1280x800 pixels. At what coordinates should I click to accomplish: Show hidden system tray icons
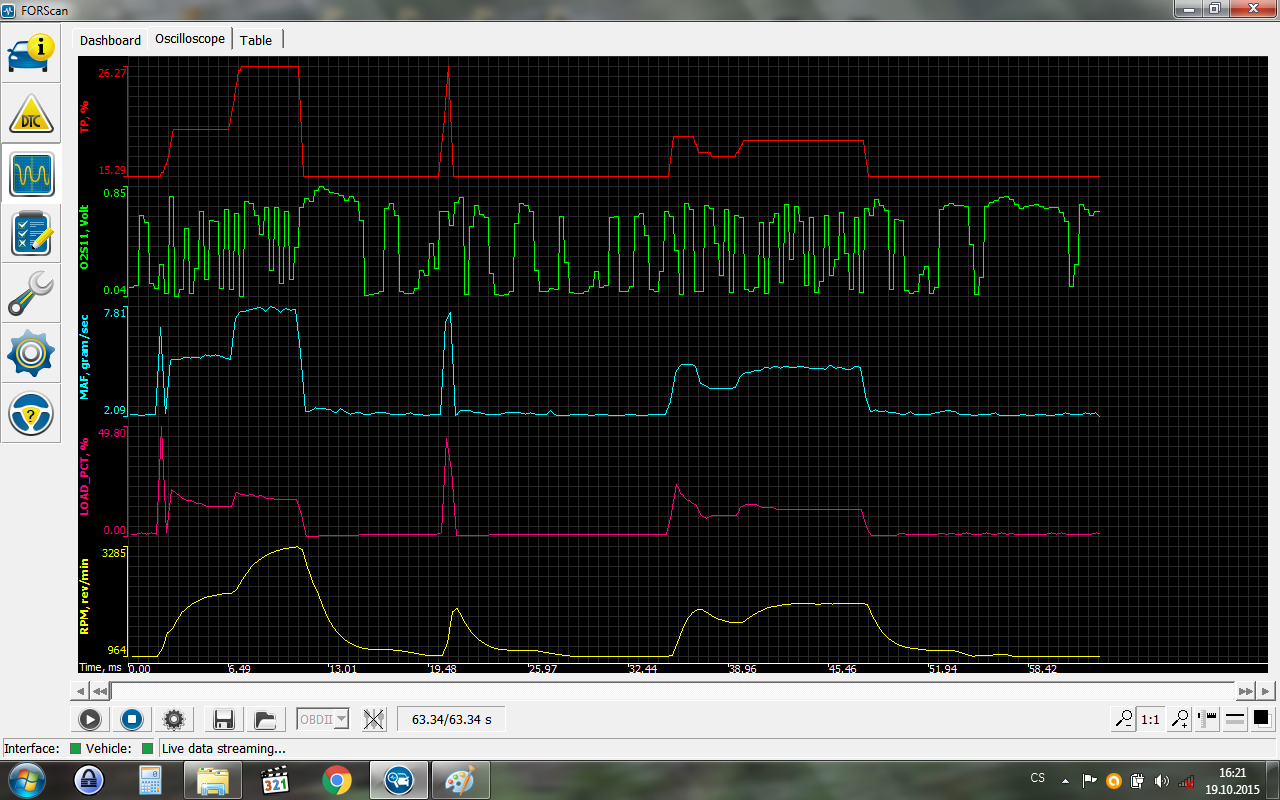click(1065, 780)
